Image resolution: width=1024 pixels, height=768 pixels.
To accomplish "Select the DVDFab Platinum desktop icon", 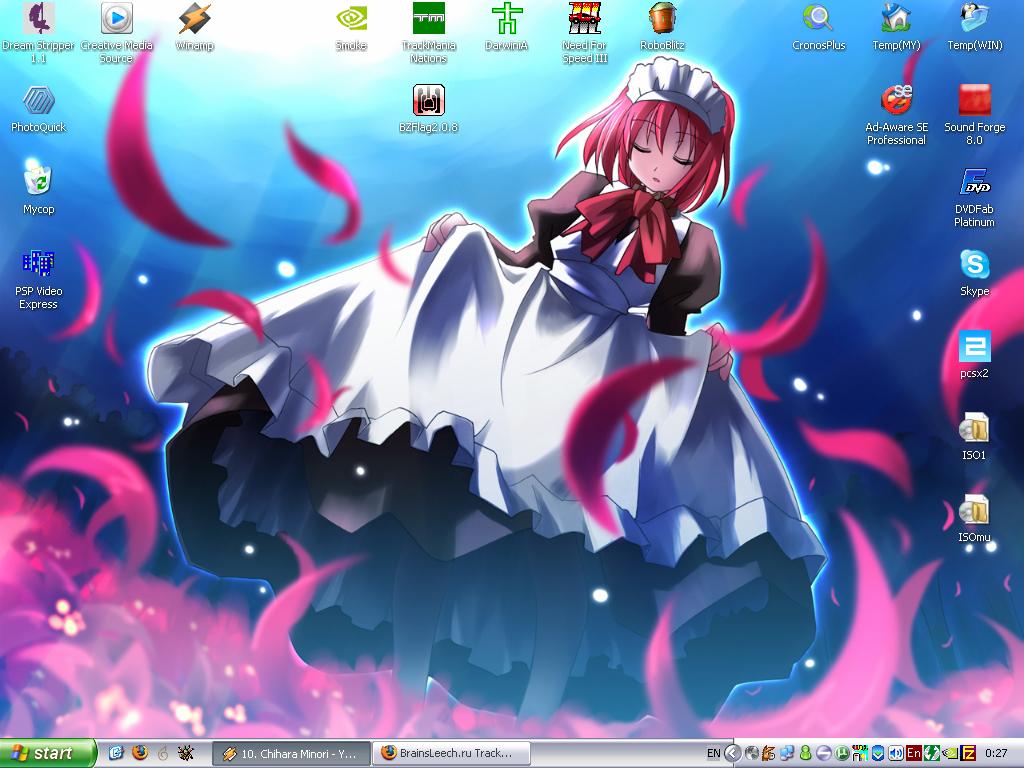I will pyautogui.click(x=974, y=197).
